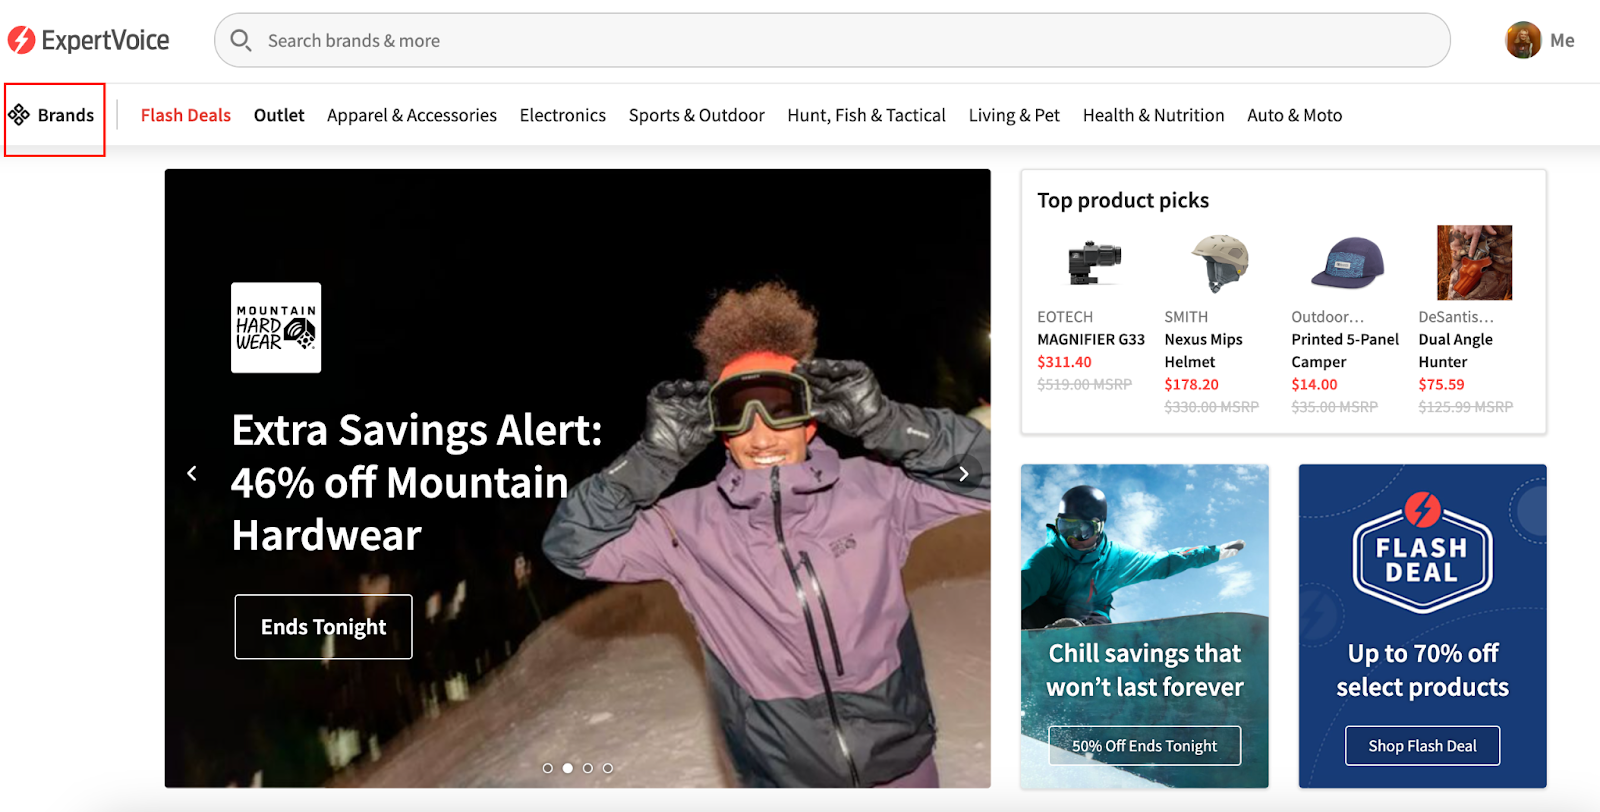Click the $519.00 MSRP strikethrough price

[x=1084, y=385]
